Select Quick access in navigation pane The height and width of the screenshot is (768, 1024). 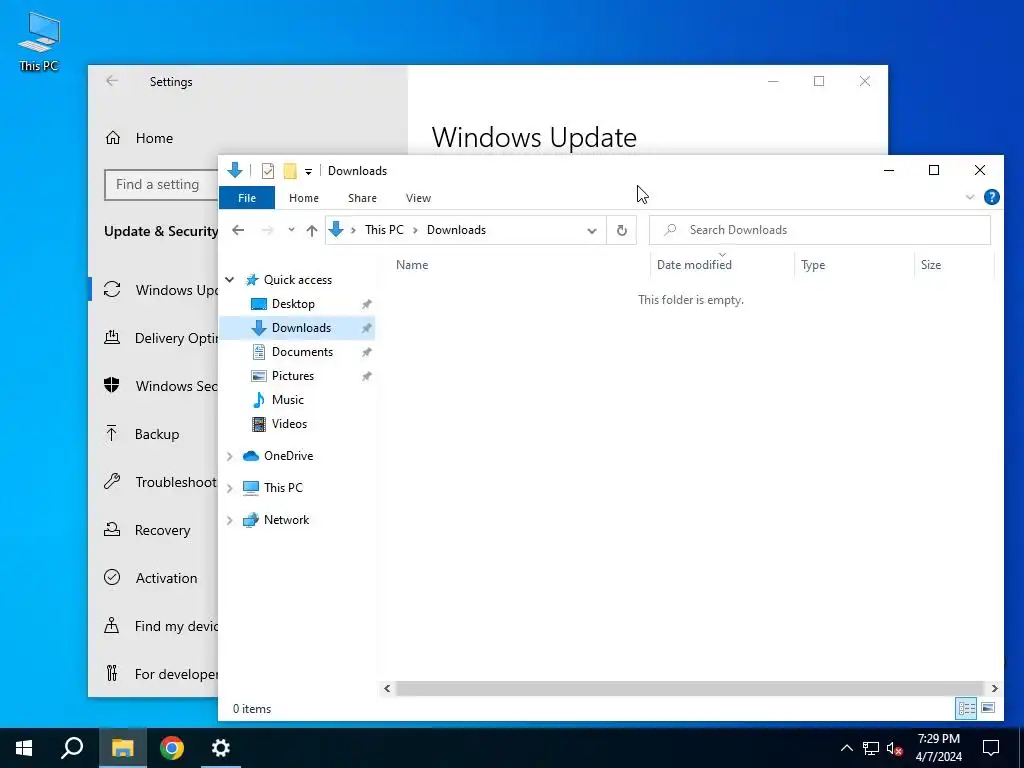click(x=298, y=280)
